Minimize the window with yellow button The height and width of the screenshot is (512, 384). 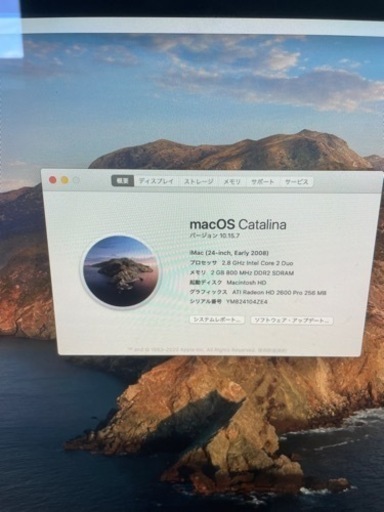[x=64, y=180]
